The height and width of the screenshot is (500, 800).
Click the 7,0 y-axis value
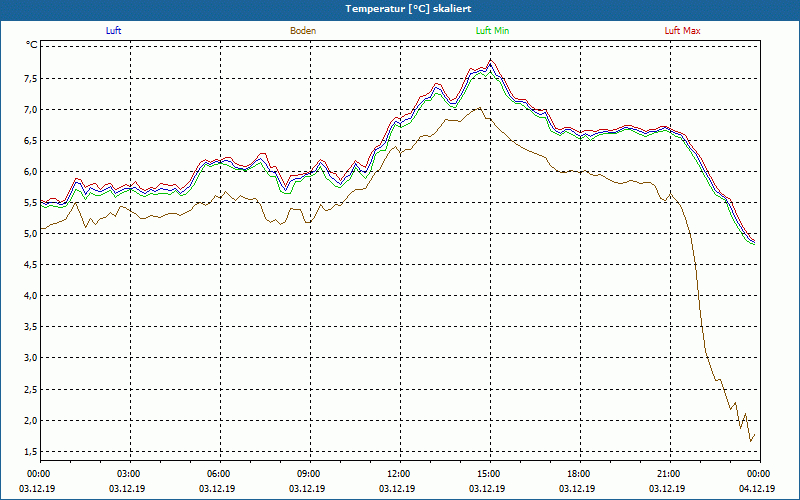pyautogui.click(x=32, y=110)
